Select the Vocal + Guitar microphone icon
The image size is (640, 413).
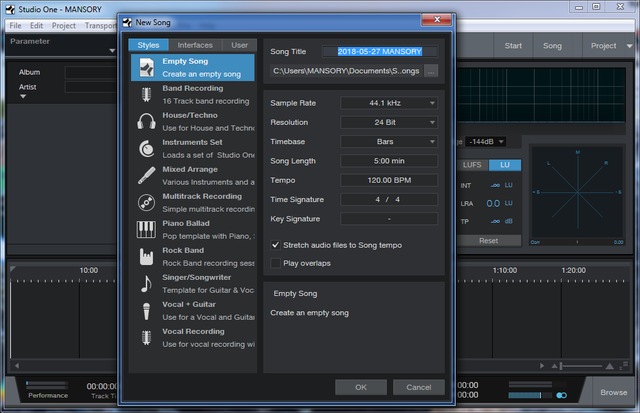point(145,310)
